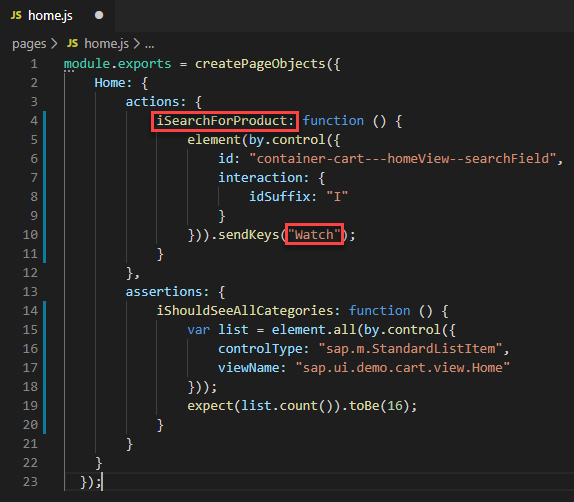The width and height of the screenshot is (574, 502).
Task: Click controlType on line 16
Action: 260,349
